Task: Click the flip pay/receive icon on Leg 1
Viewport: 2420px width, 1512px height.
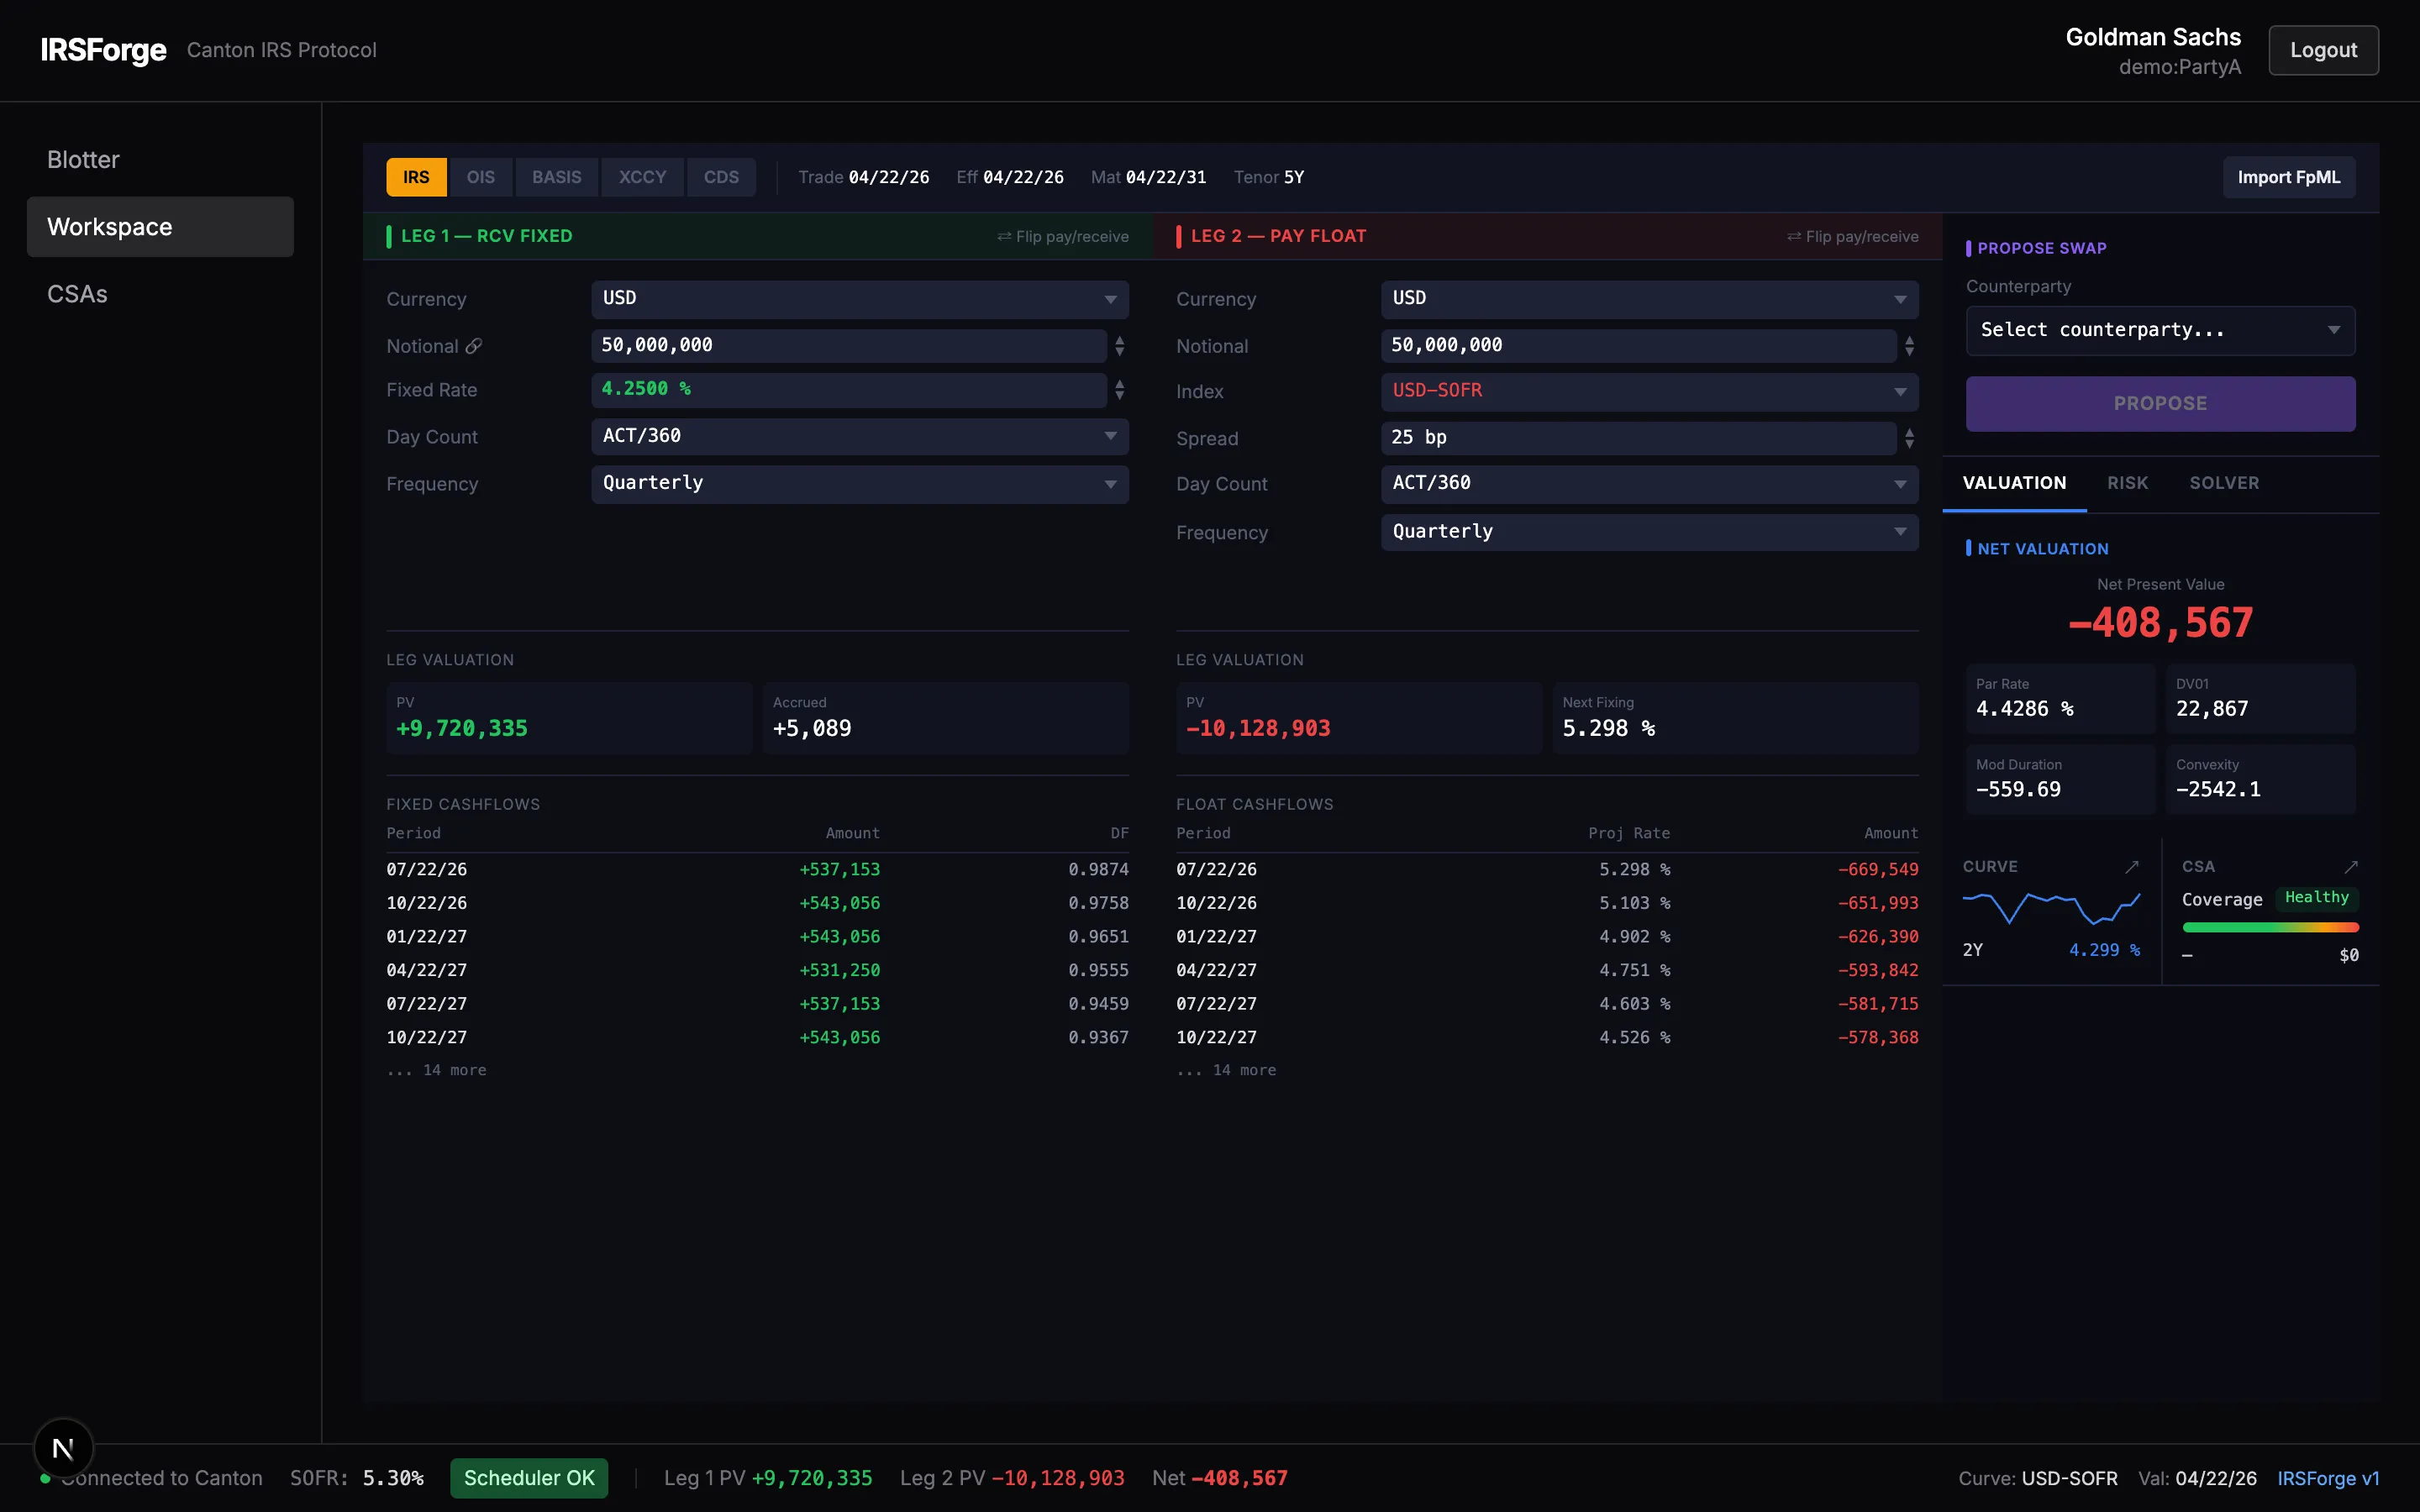Action: pos(1003,236)
